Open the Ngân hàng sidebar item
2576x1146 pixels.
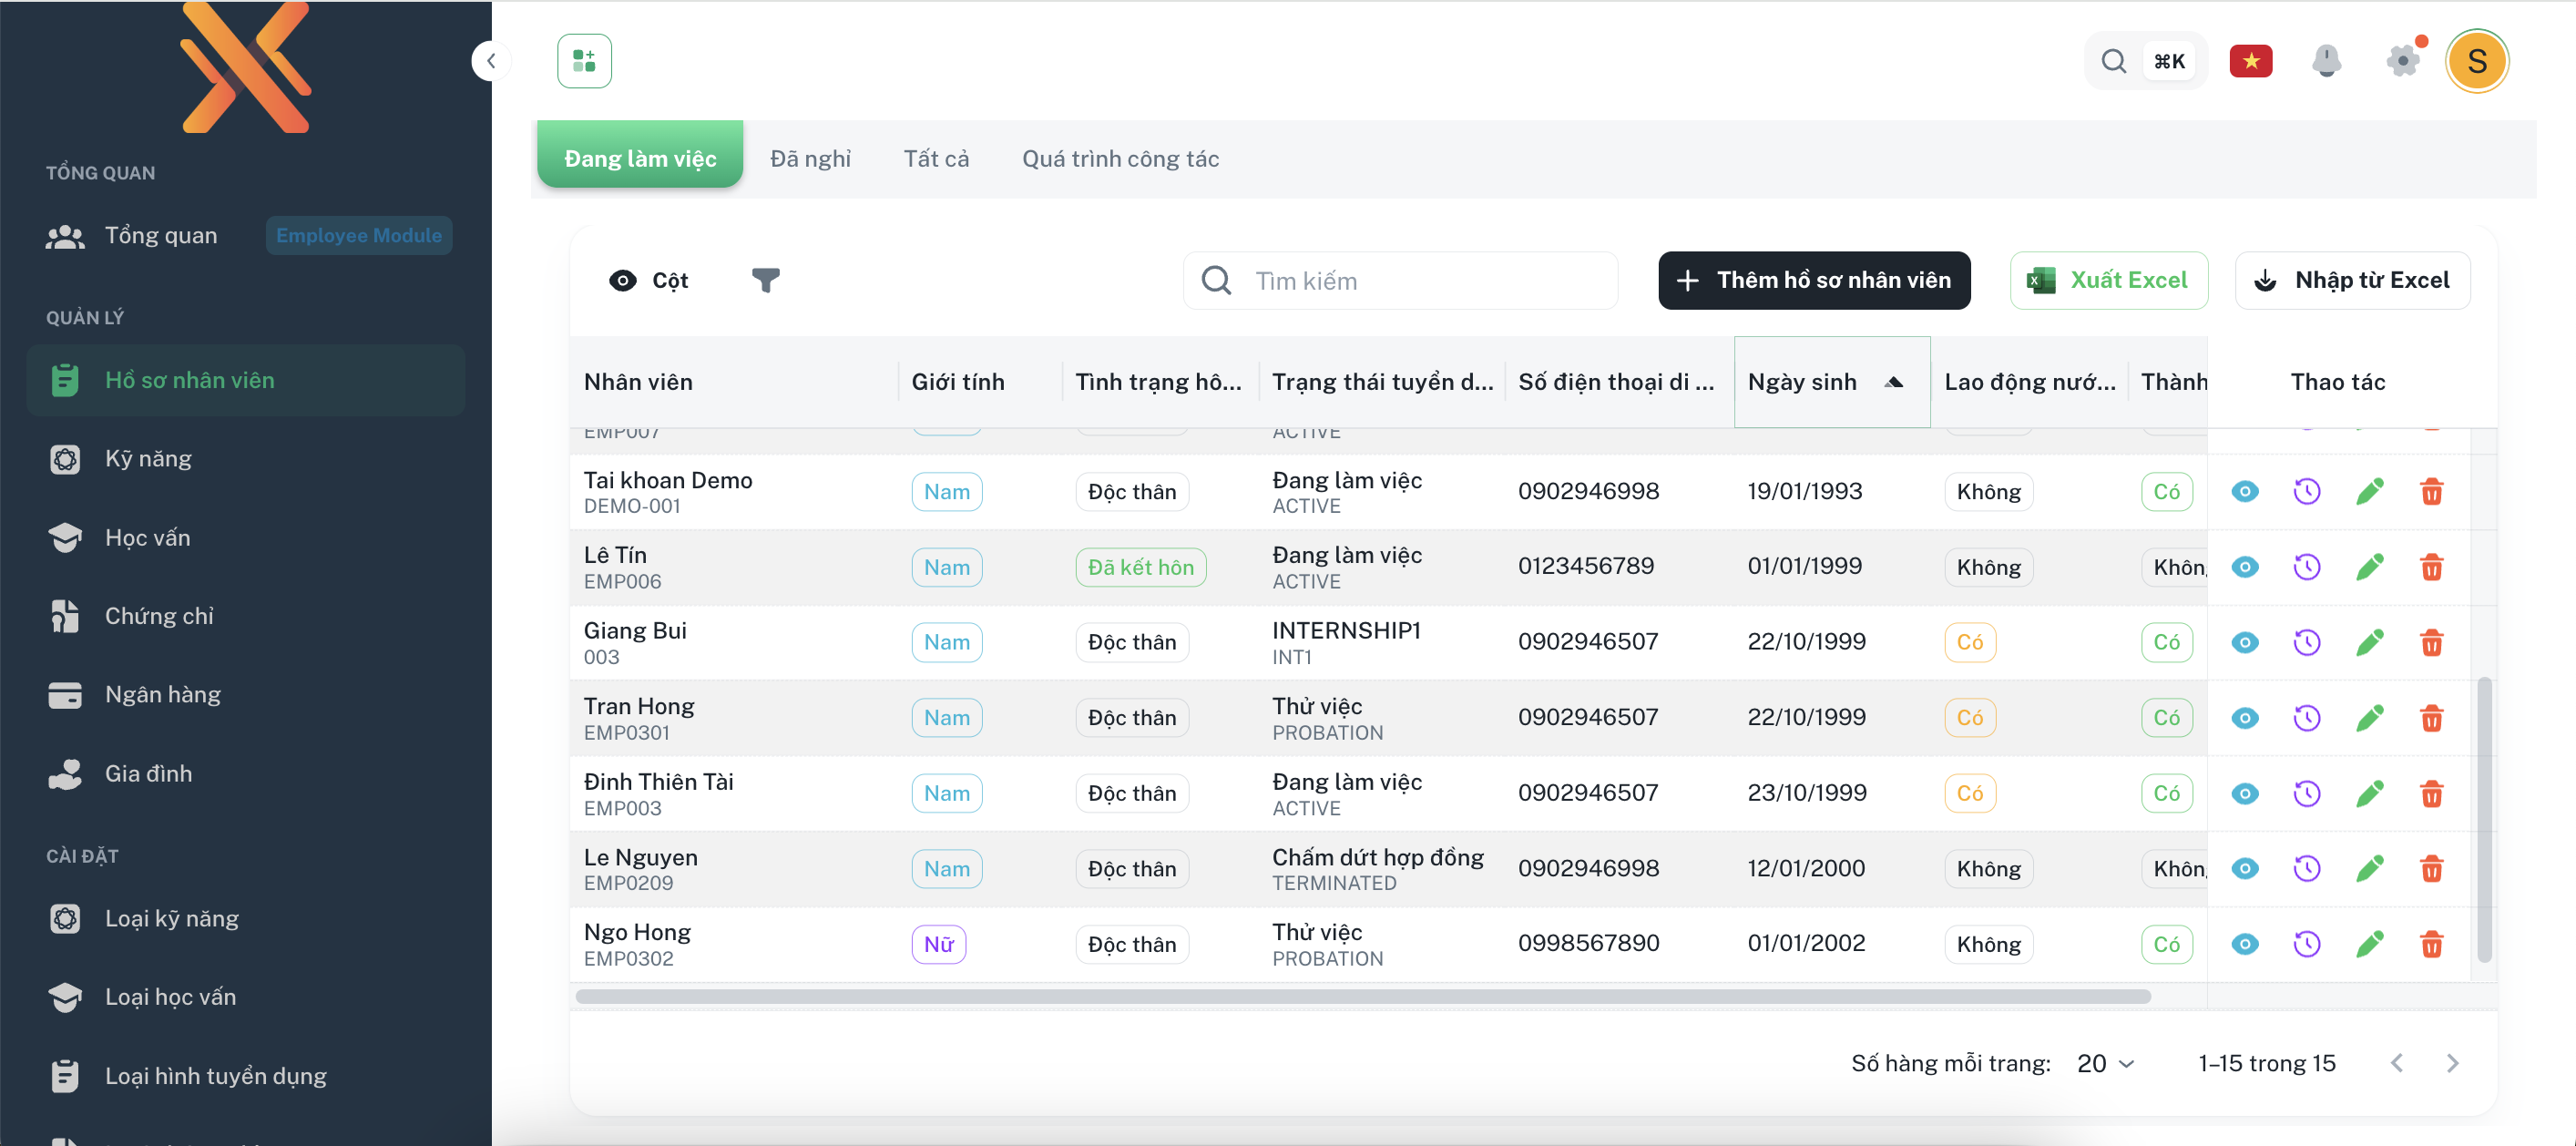pyautogui.click(x=163, y=694)
